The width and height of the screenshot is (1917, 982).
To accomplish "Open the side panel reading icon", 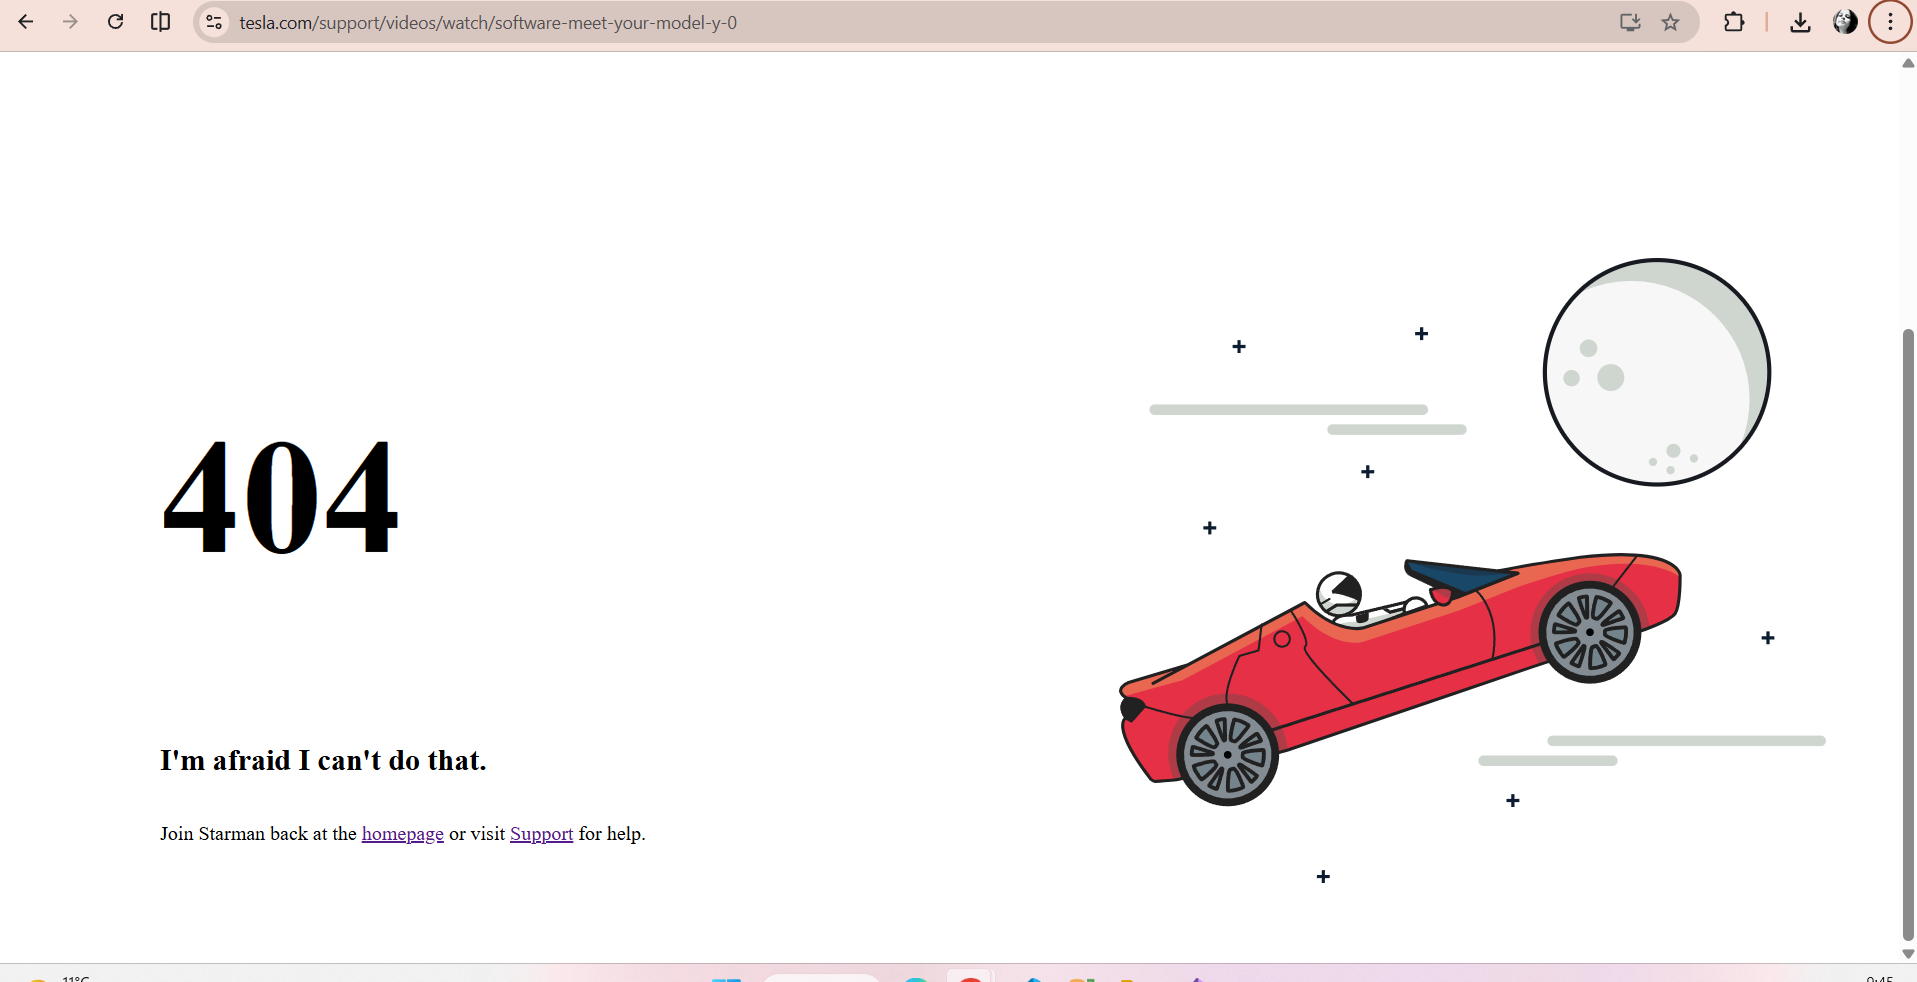I will 160,22.
